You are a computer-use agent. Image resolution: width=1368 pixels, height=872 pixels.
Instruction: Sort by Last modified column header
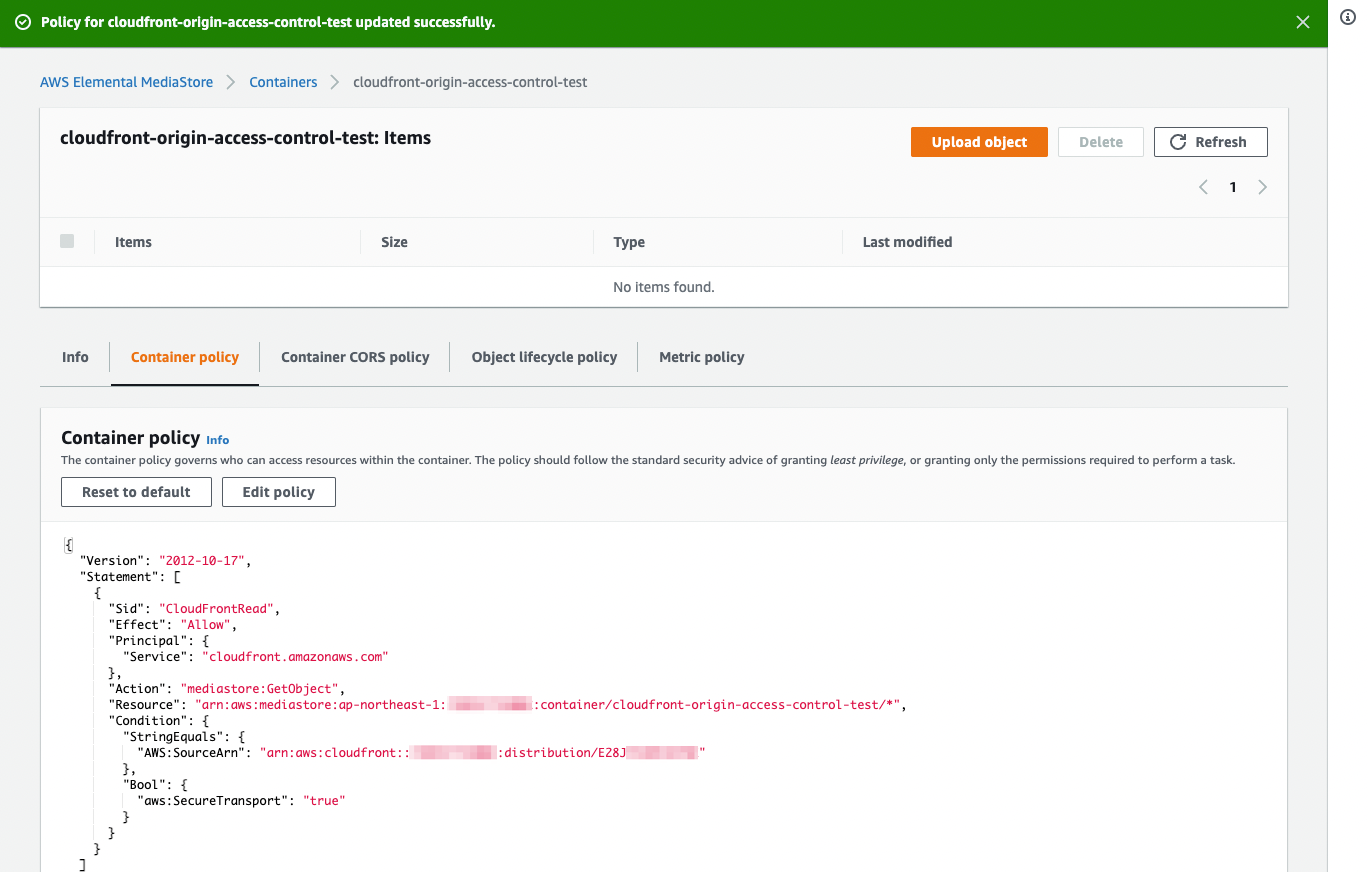907,242
